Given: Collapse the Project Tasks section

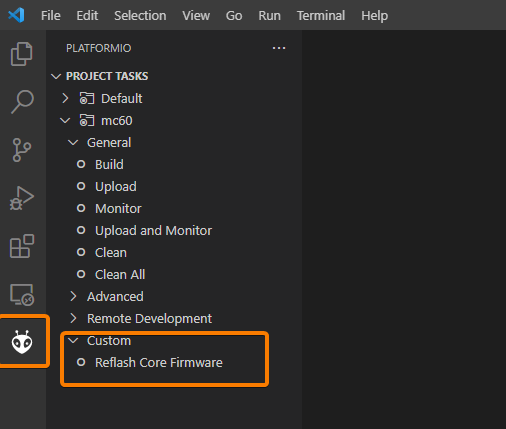Looking at the screenshot, I should point(56,76).
